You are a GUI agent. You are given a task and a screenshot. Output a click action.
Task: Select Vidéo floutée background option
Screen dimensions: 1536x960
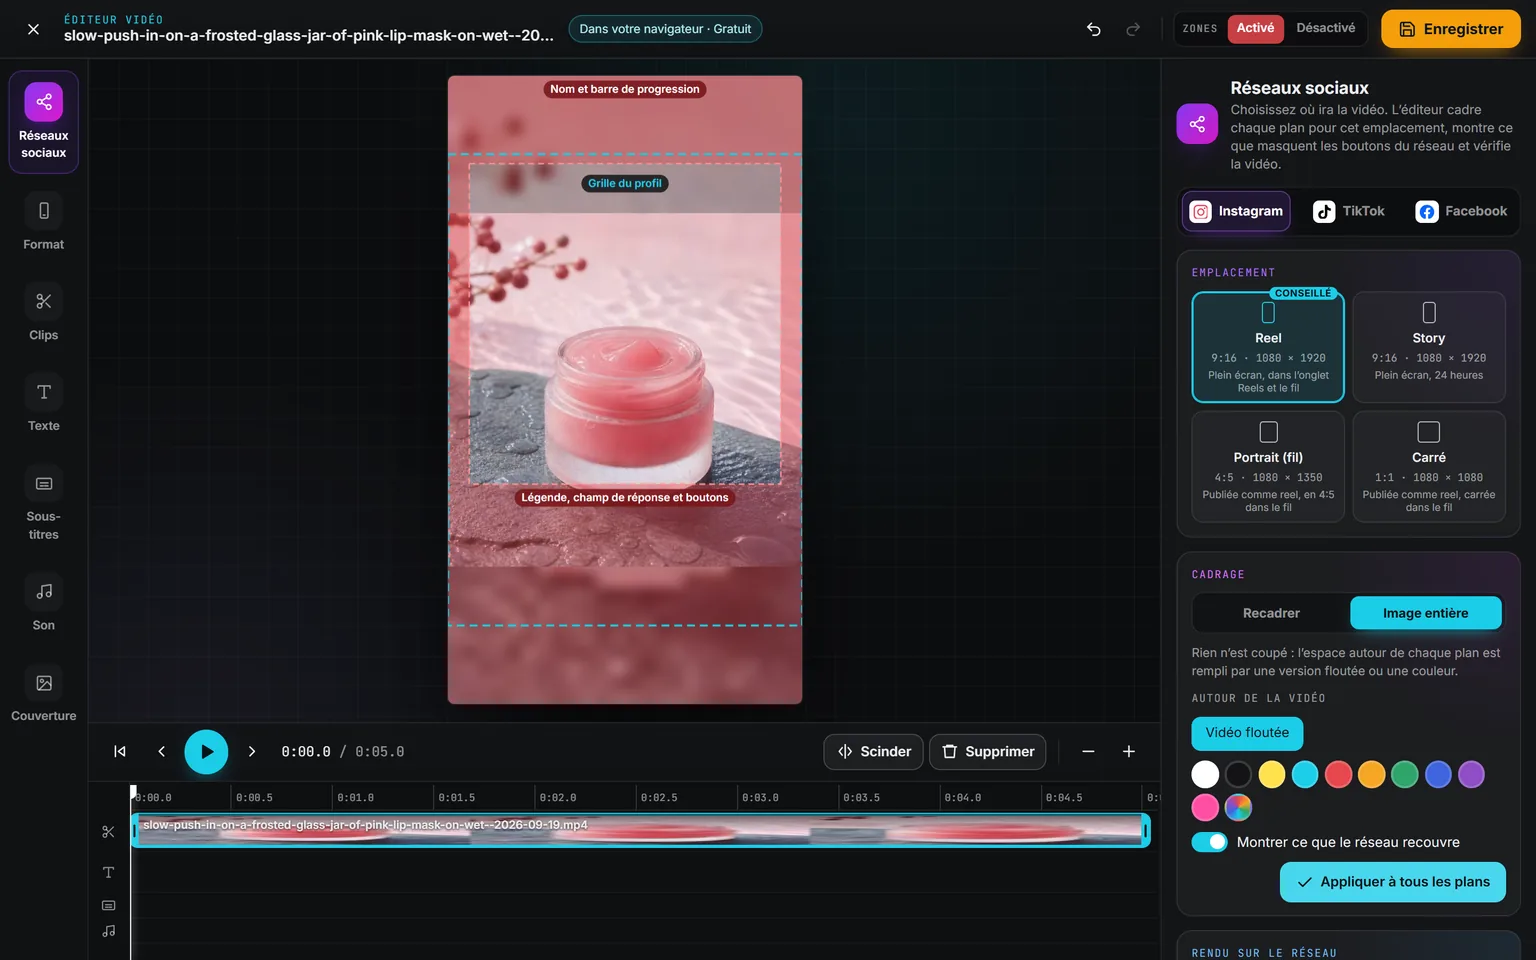click(x=1247, y=733)
